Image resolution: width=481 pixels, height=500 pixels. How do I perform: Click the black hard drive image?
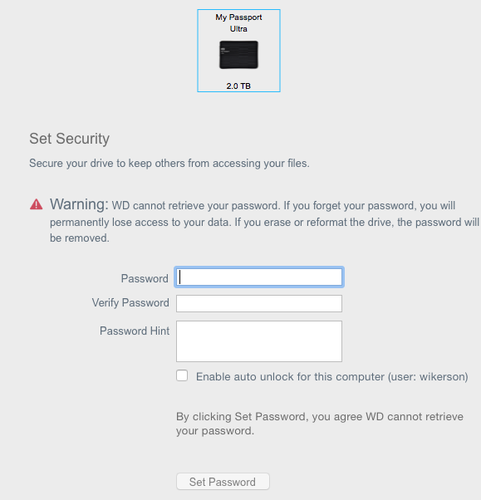pyautogui.click(x=239, y=55)
